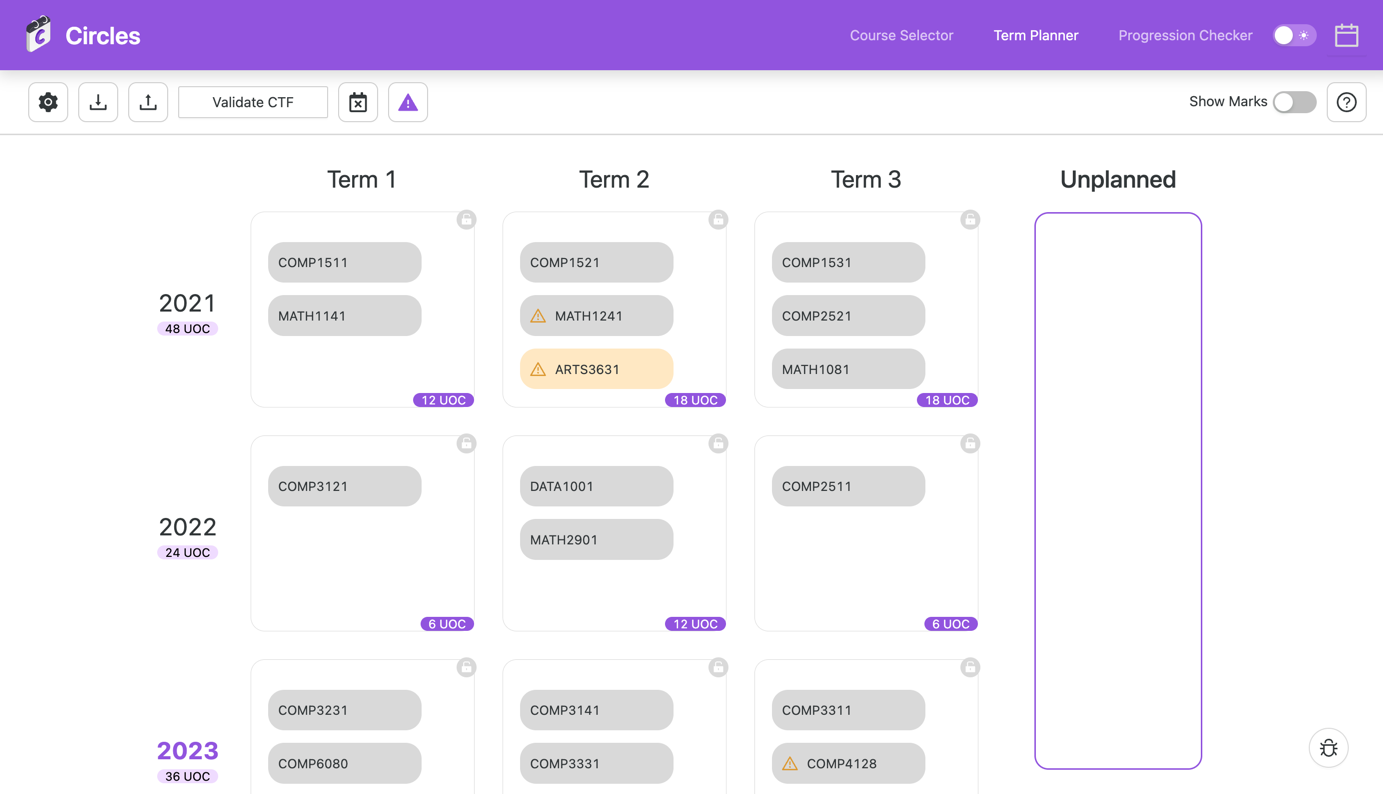
Task: Click the Validate CTF button
Action: click(253, 102)
